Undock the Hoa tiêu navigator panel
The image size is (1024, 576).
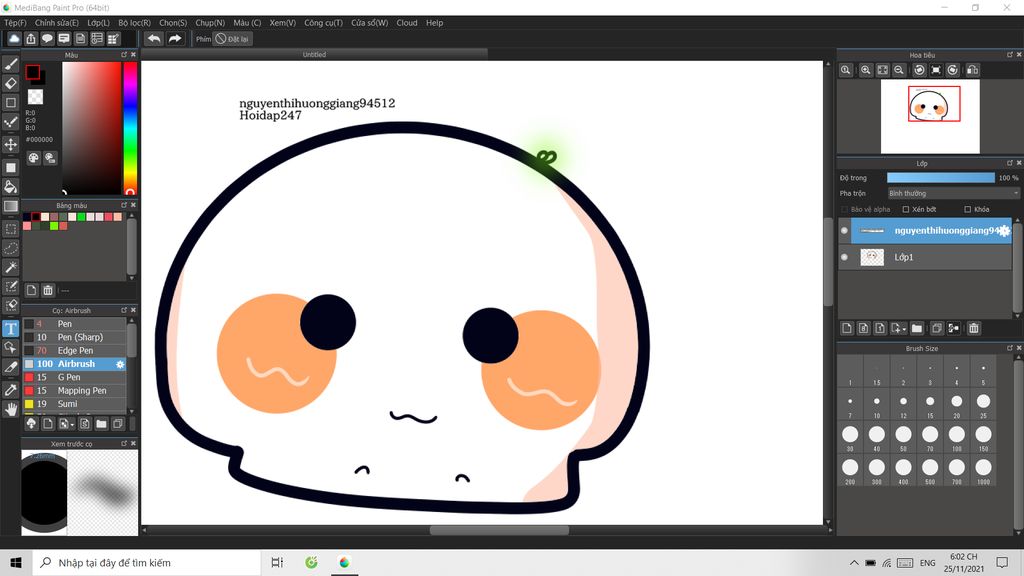coord(1010,55)
